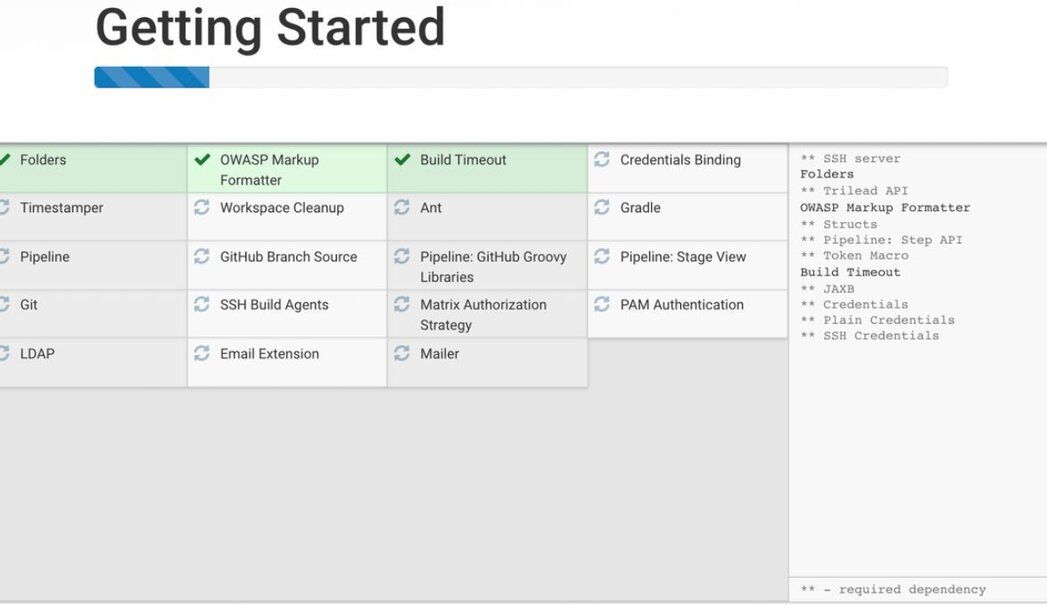Image resolution: width=1047 pixels, height=610 pixels.
Task: Click the refresh icon beside Email Extension
Action: tap(202, 353)
